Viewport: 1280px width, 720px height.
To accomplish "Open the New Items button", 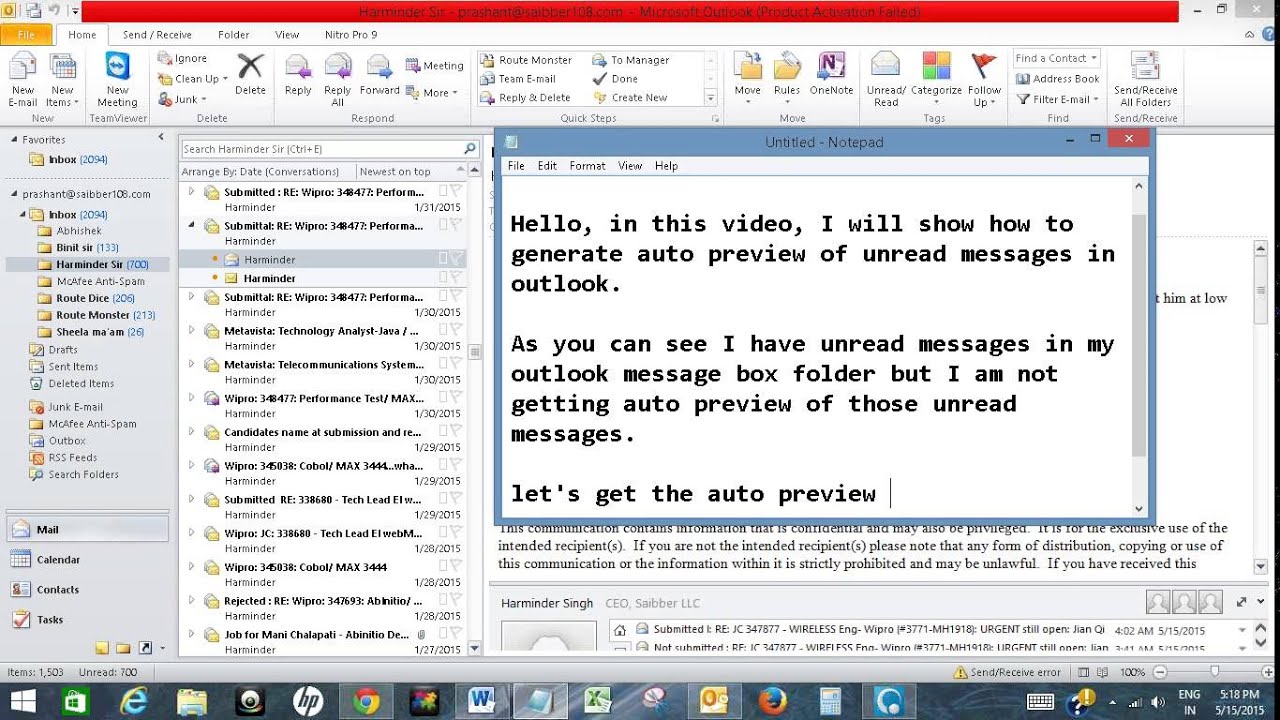I will pos(60,80).
